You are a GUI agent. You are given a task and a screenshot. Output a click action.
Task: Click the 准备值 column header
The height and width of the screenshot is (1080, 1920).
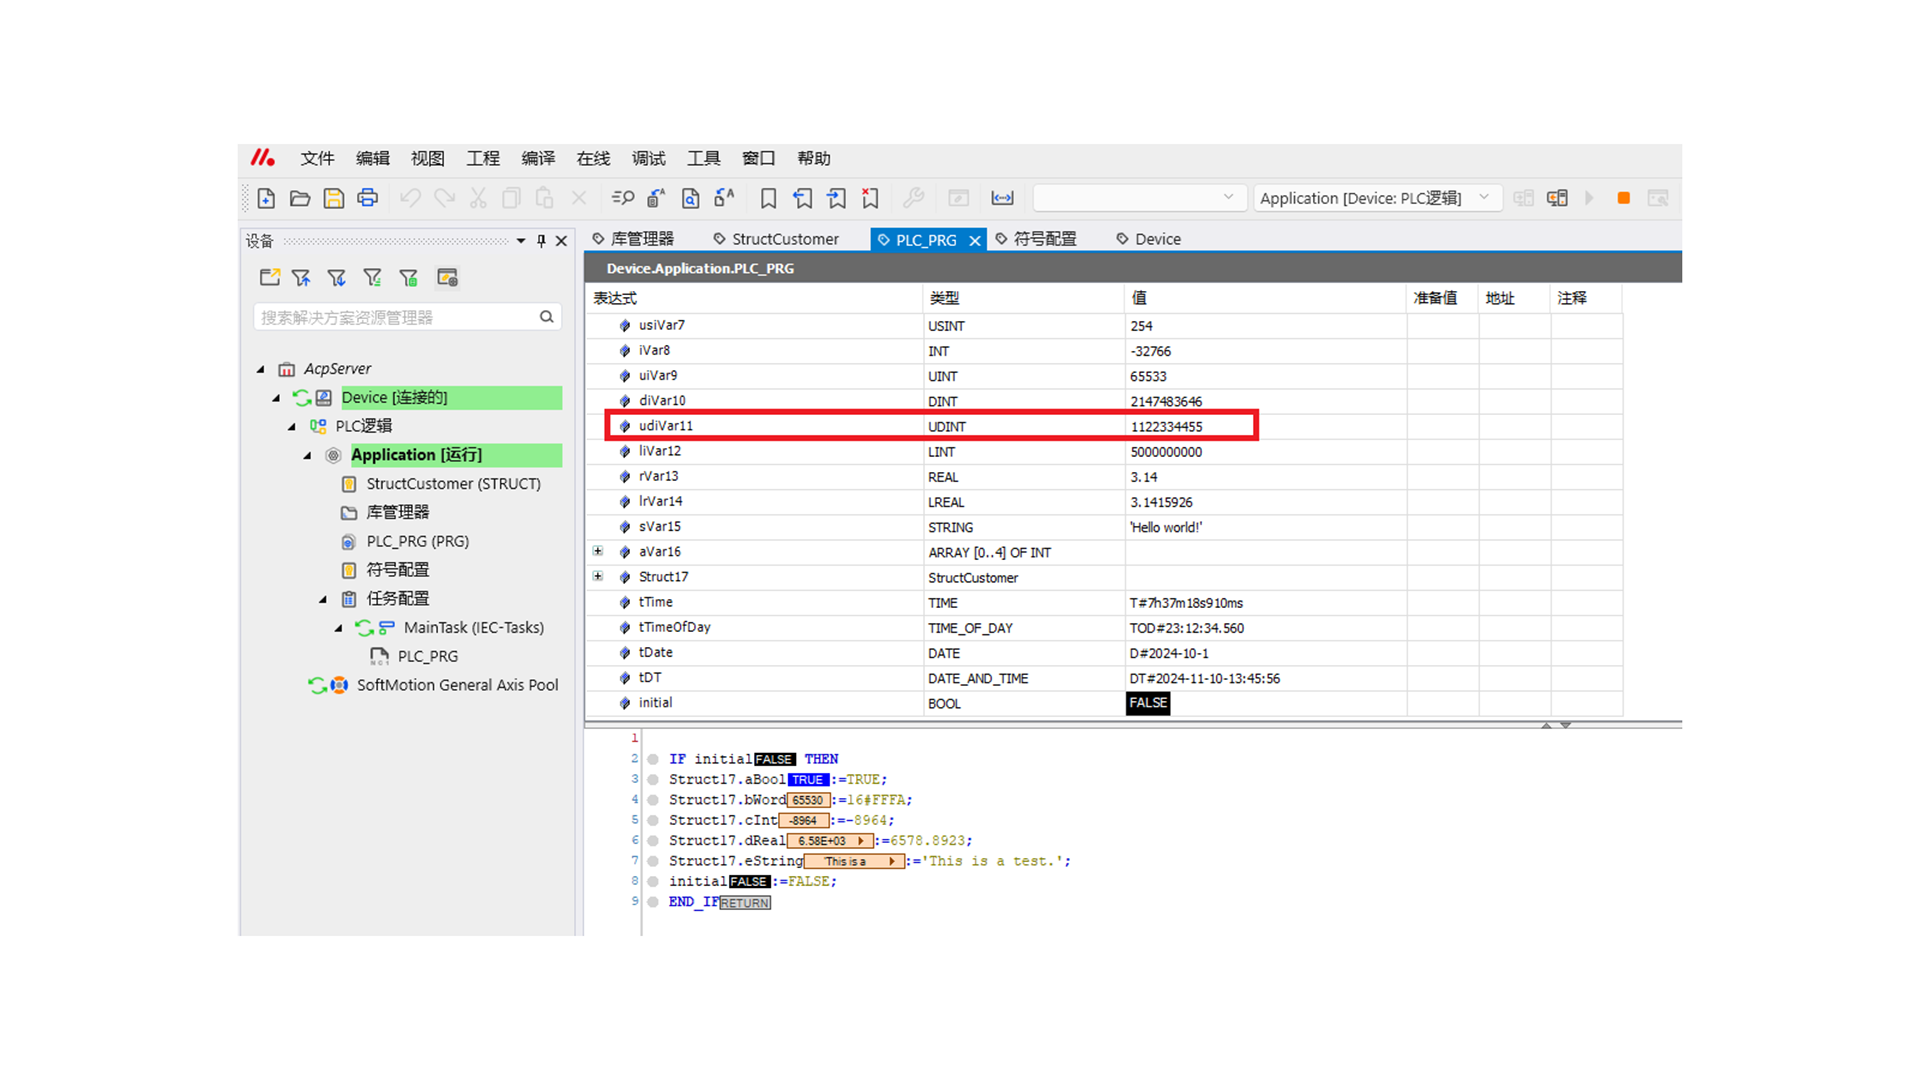[x=1435, y=298]
